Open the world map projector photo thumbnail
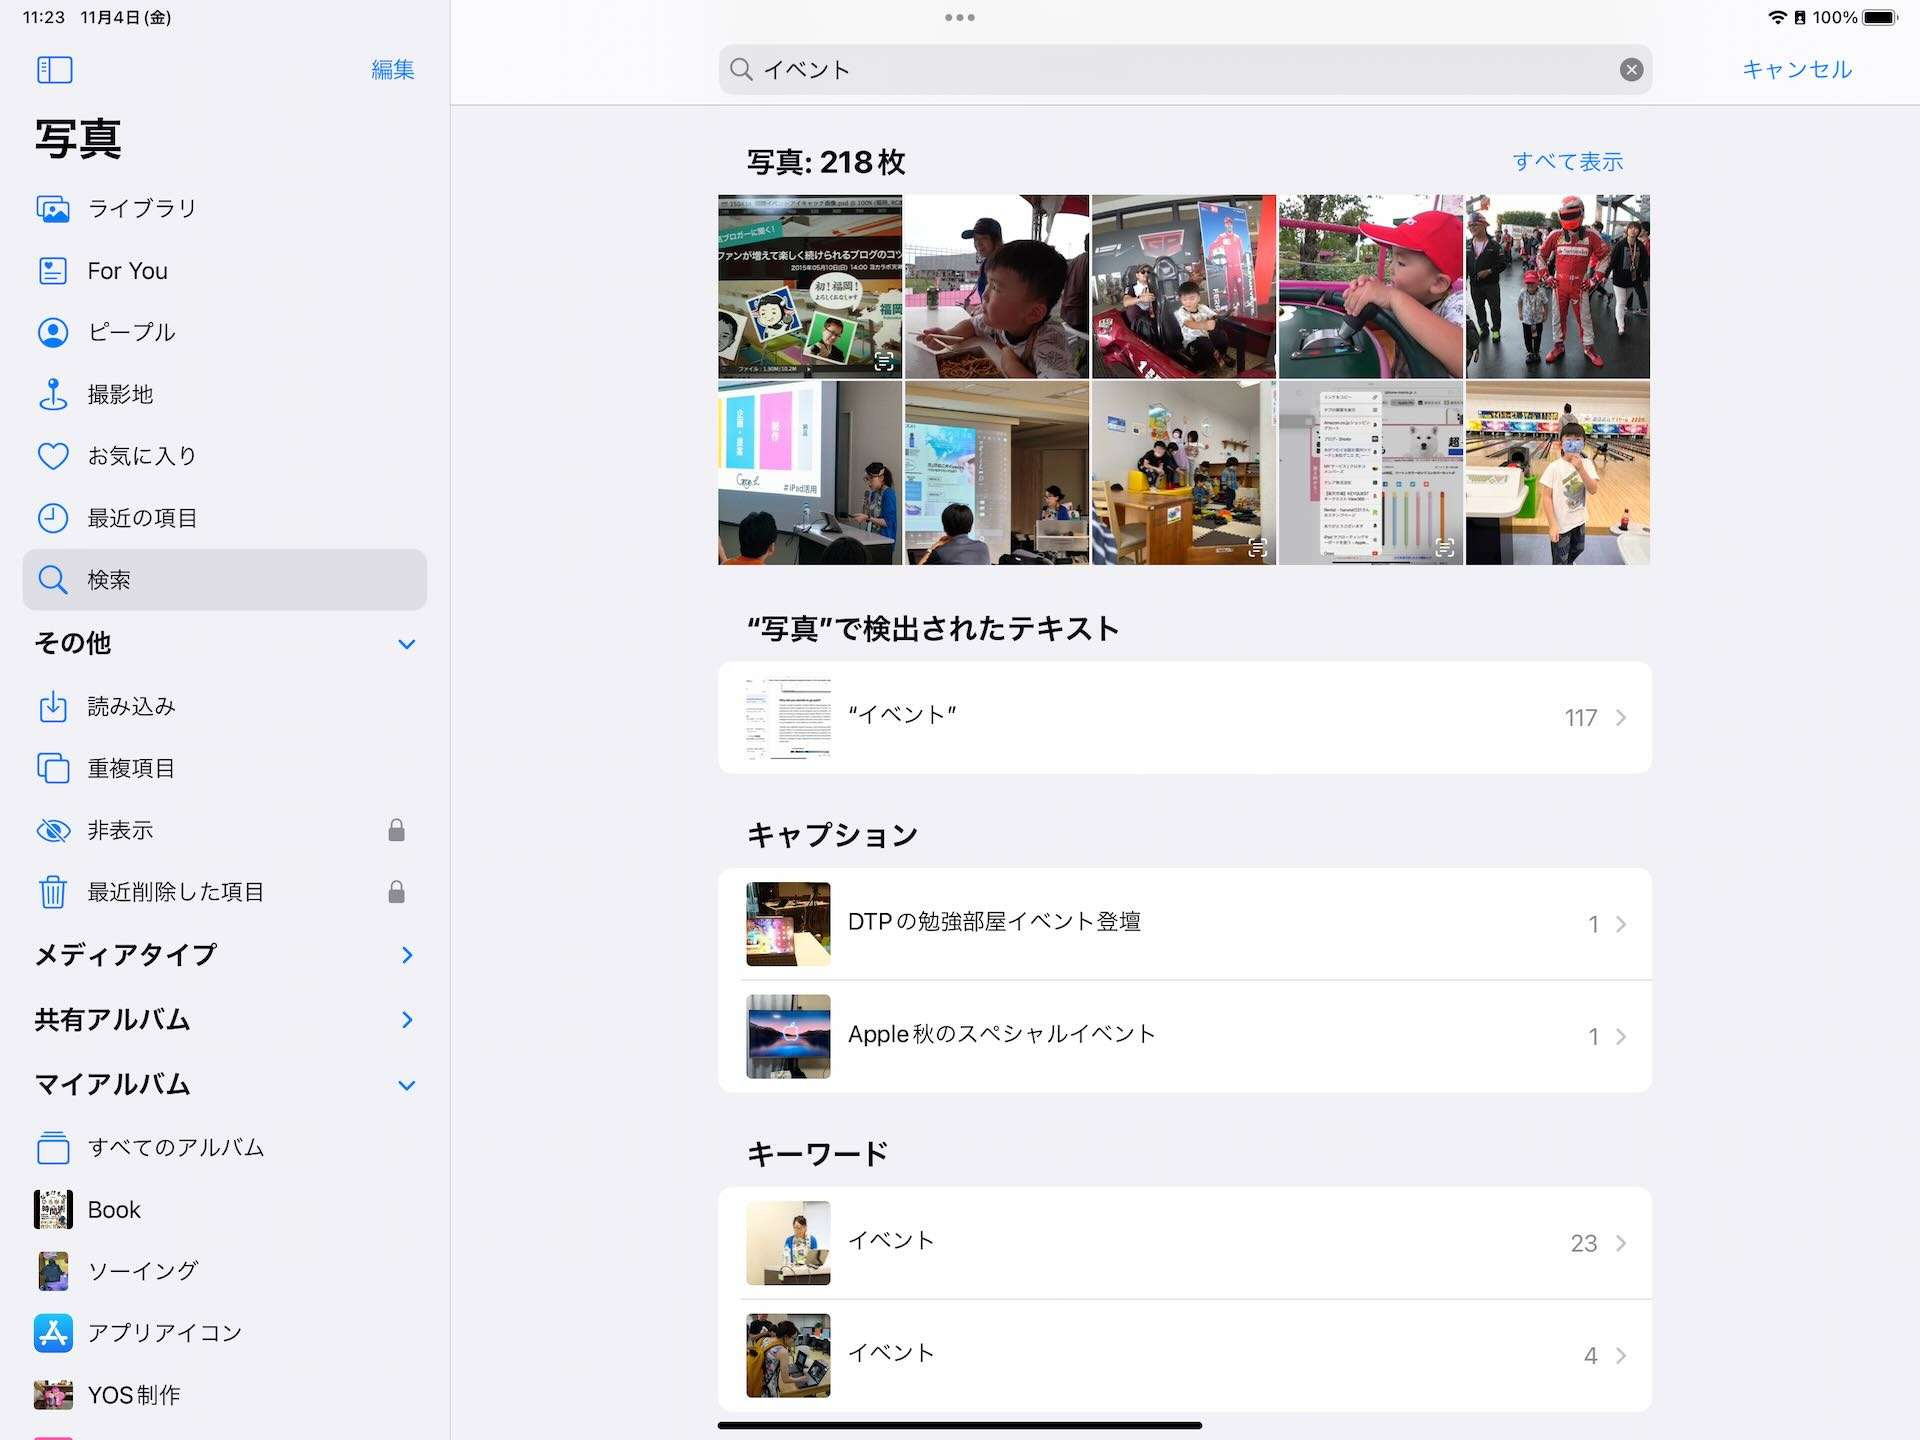The width and height of the screenshot is (1920, 1440). (x=997, y=473)
